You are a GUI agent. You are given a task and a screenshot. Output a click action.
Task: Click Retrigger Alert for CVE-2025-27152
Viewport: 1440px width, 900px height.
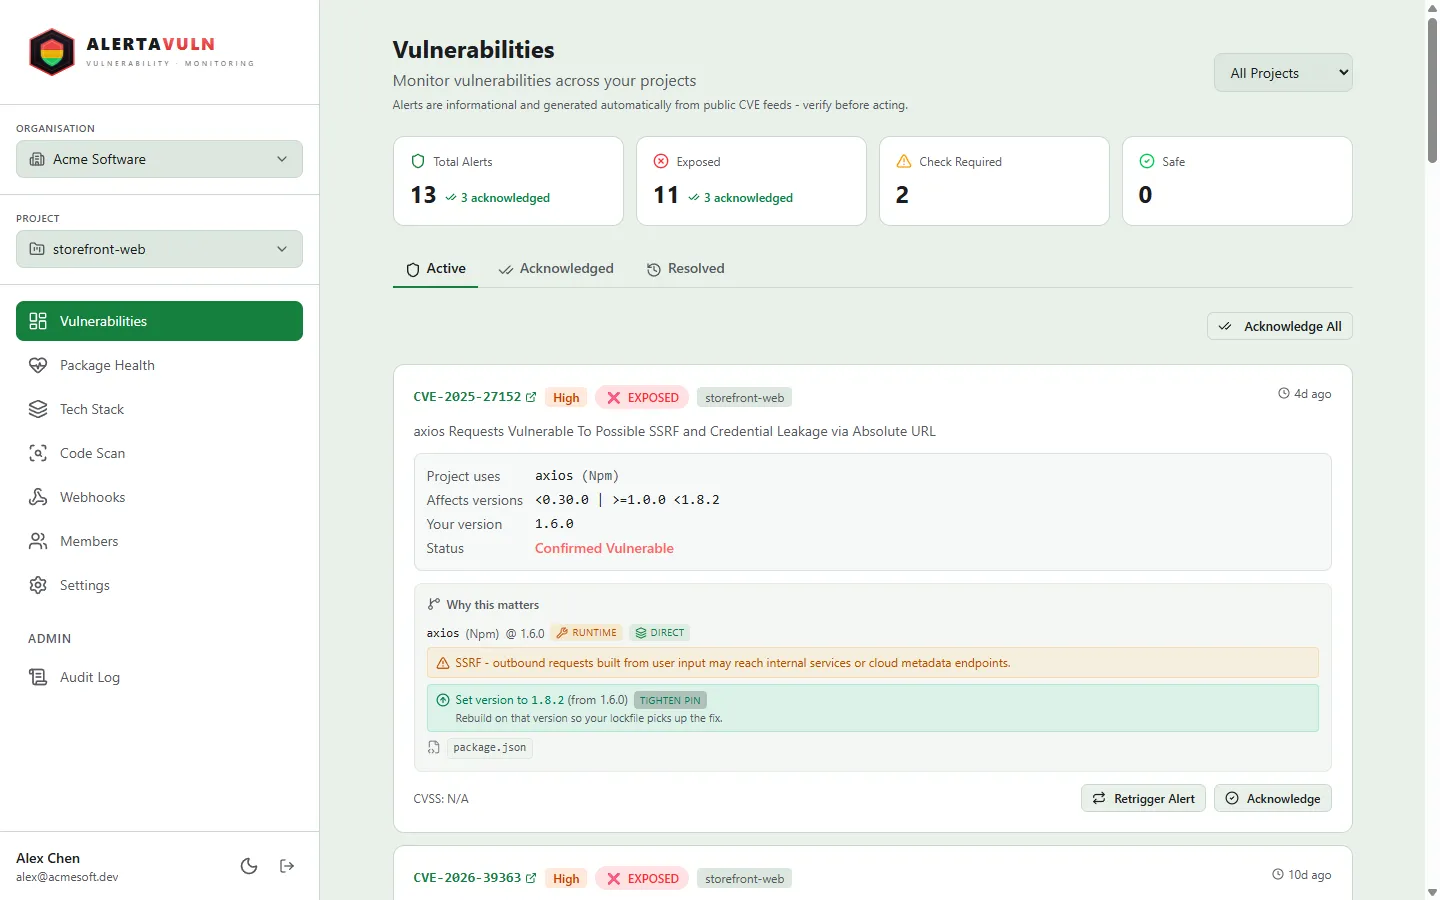(x=1143, y=798)
